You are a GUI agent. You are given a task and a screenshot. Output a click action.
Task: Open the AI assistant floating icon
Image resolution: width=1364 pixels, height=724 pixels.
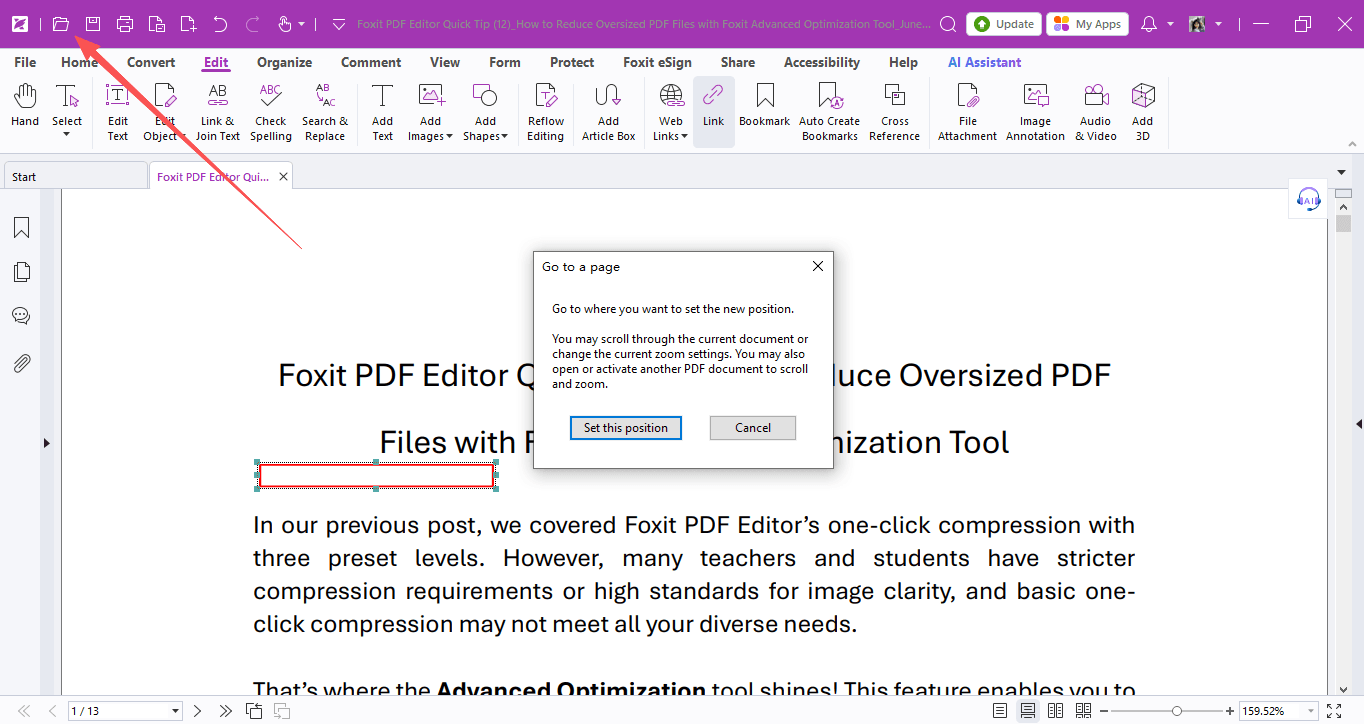[x=1308, y=199]
